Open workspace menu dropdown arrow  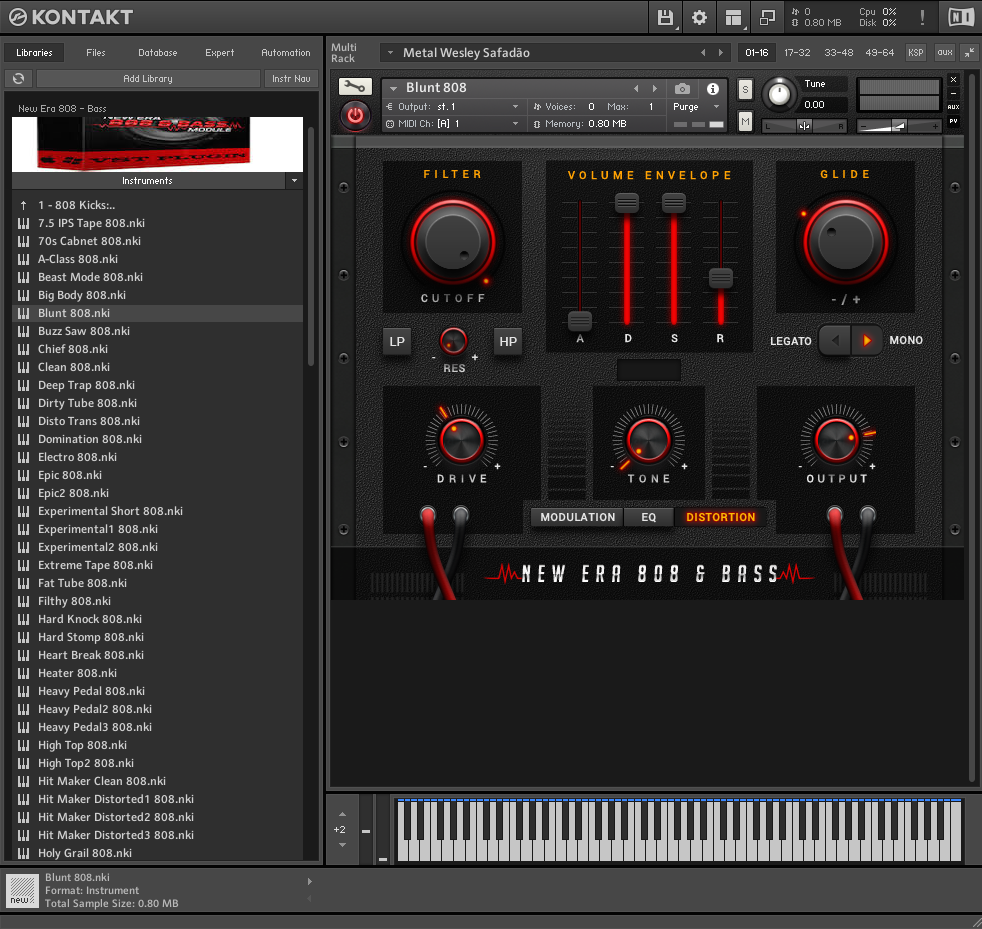point(744,28)
